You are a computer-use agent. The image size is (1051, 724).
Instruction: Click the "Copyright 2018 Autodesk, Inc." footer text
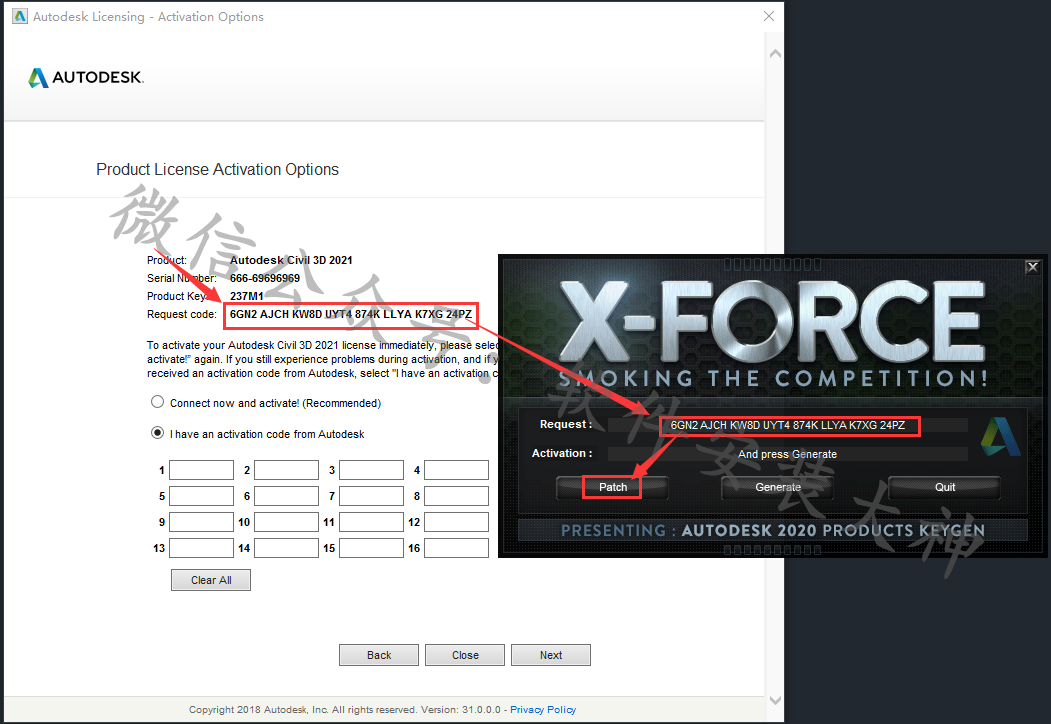point(259,709)
